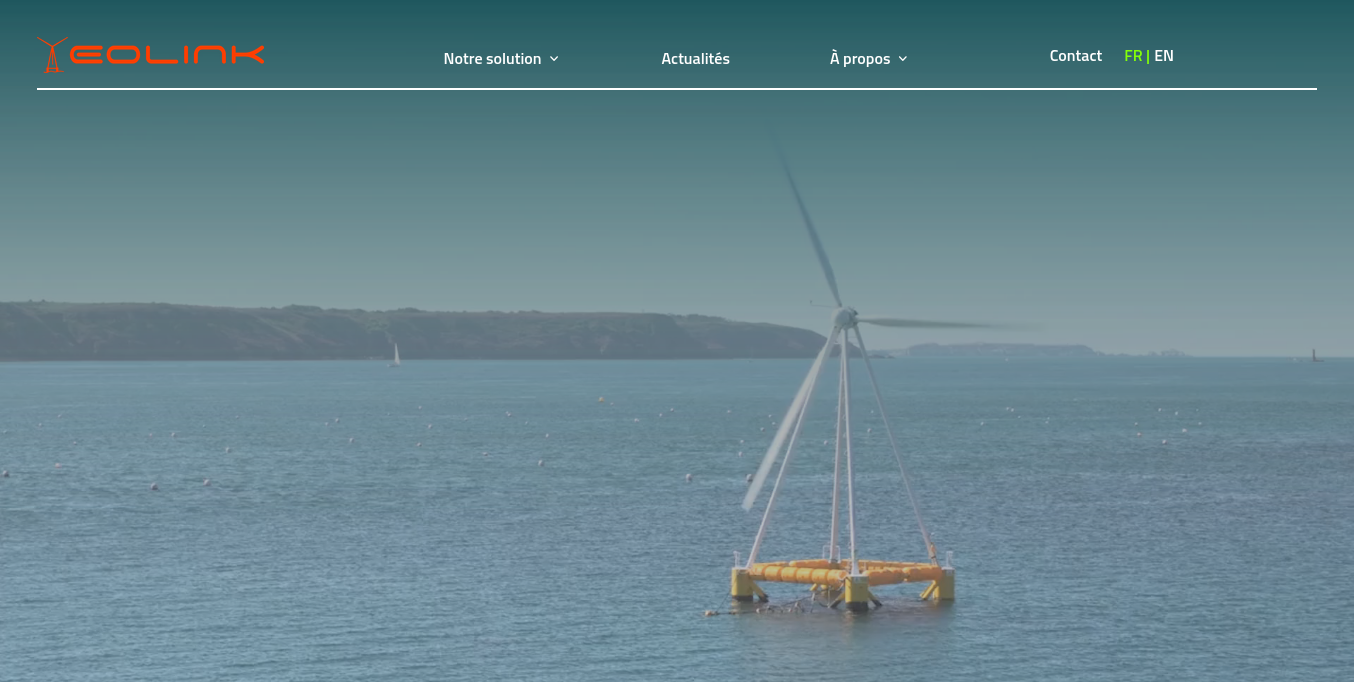The width and height of the screenshot is (1366, 682).
Task: Click the small beacon at the far right horizon
Action: [x=1314, y=355]
